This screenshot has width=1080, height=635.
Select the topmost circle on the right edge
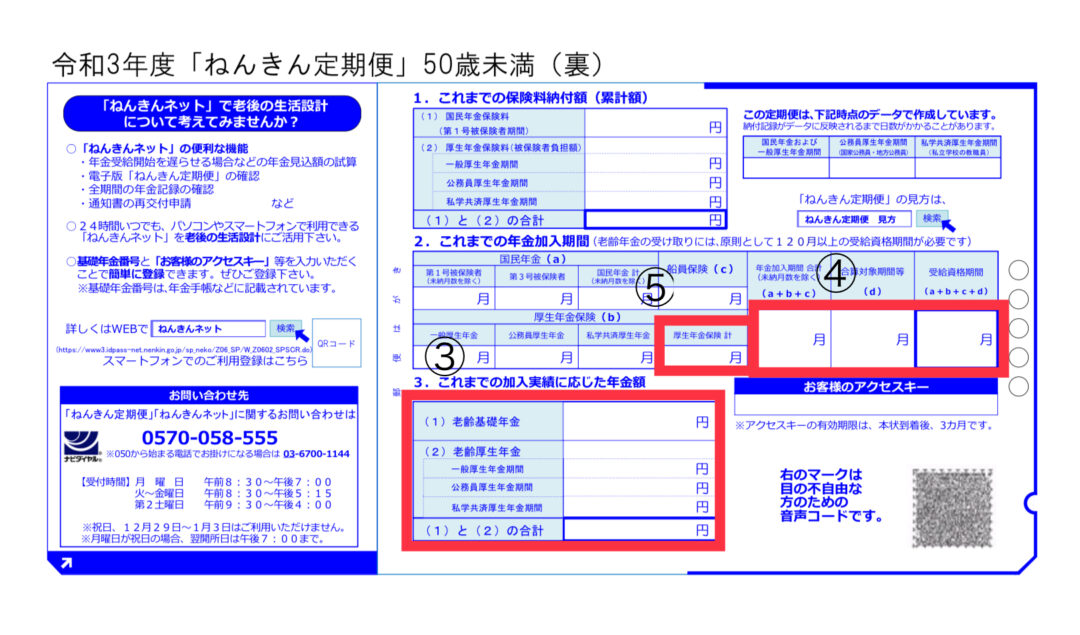click(1018, 269)
